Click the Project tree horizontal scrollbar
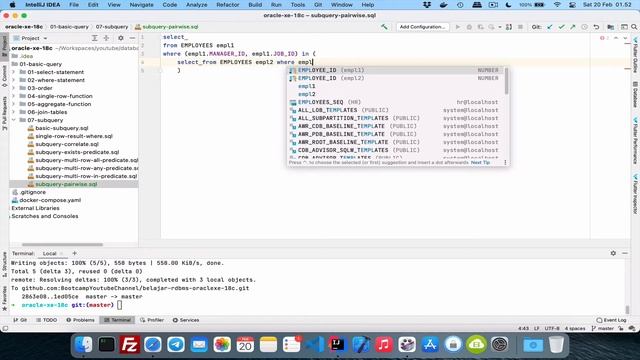Viewport: 640px width, 360px height. click(x=62, y=244)
